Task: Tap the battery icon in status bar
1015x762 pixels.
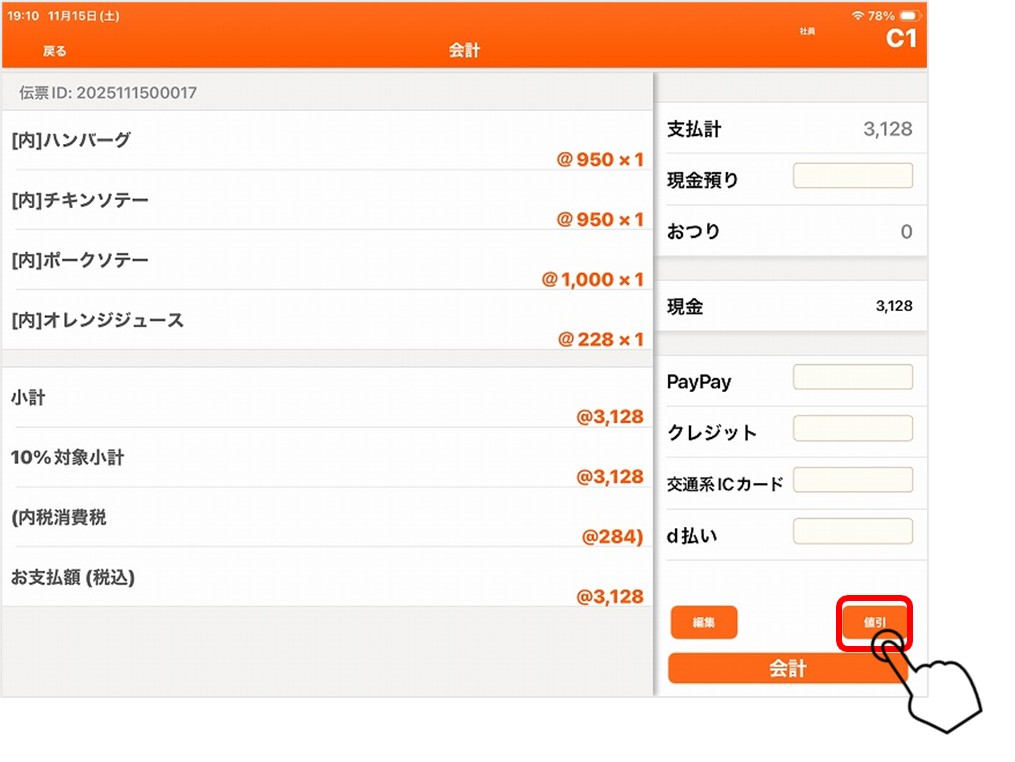Action: (x=909, y=16)
